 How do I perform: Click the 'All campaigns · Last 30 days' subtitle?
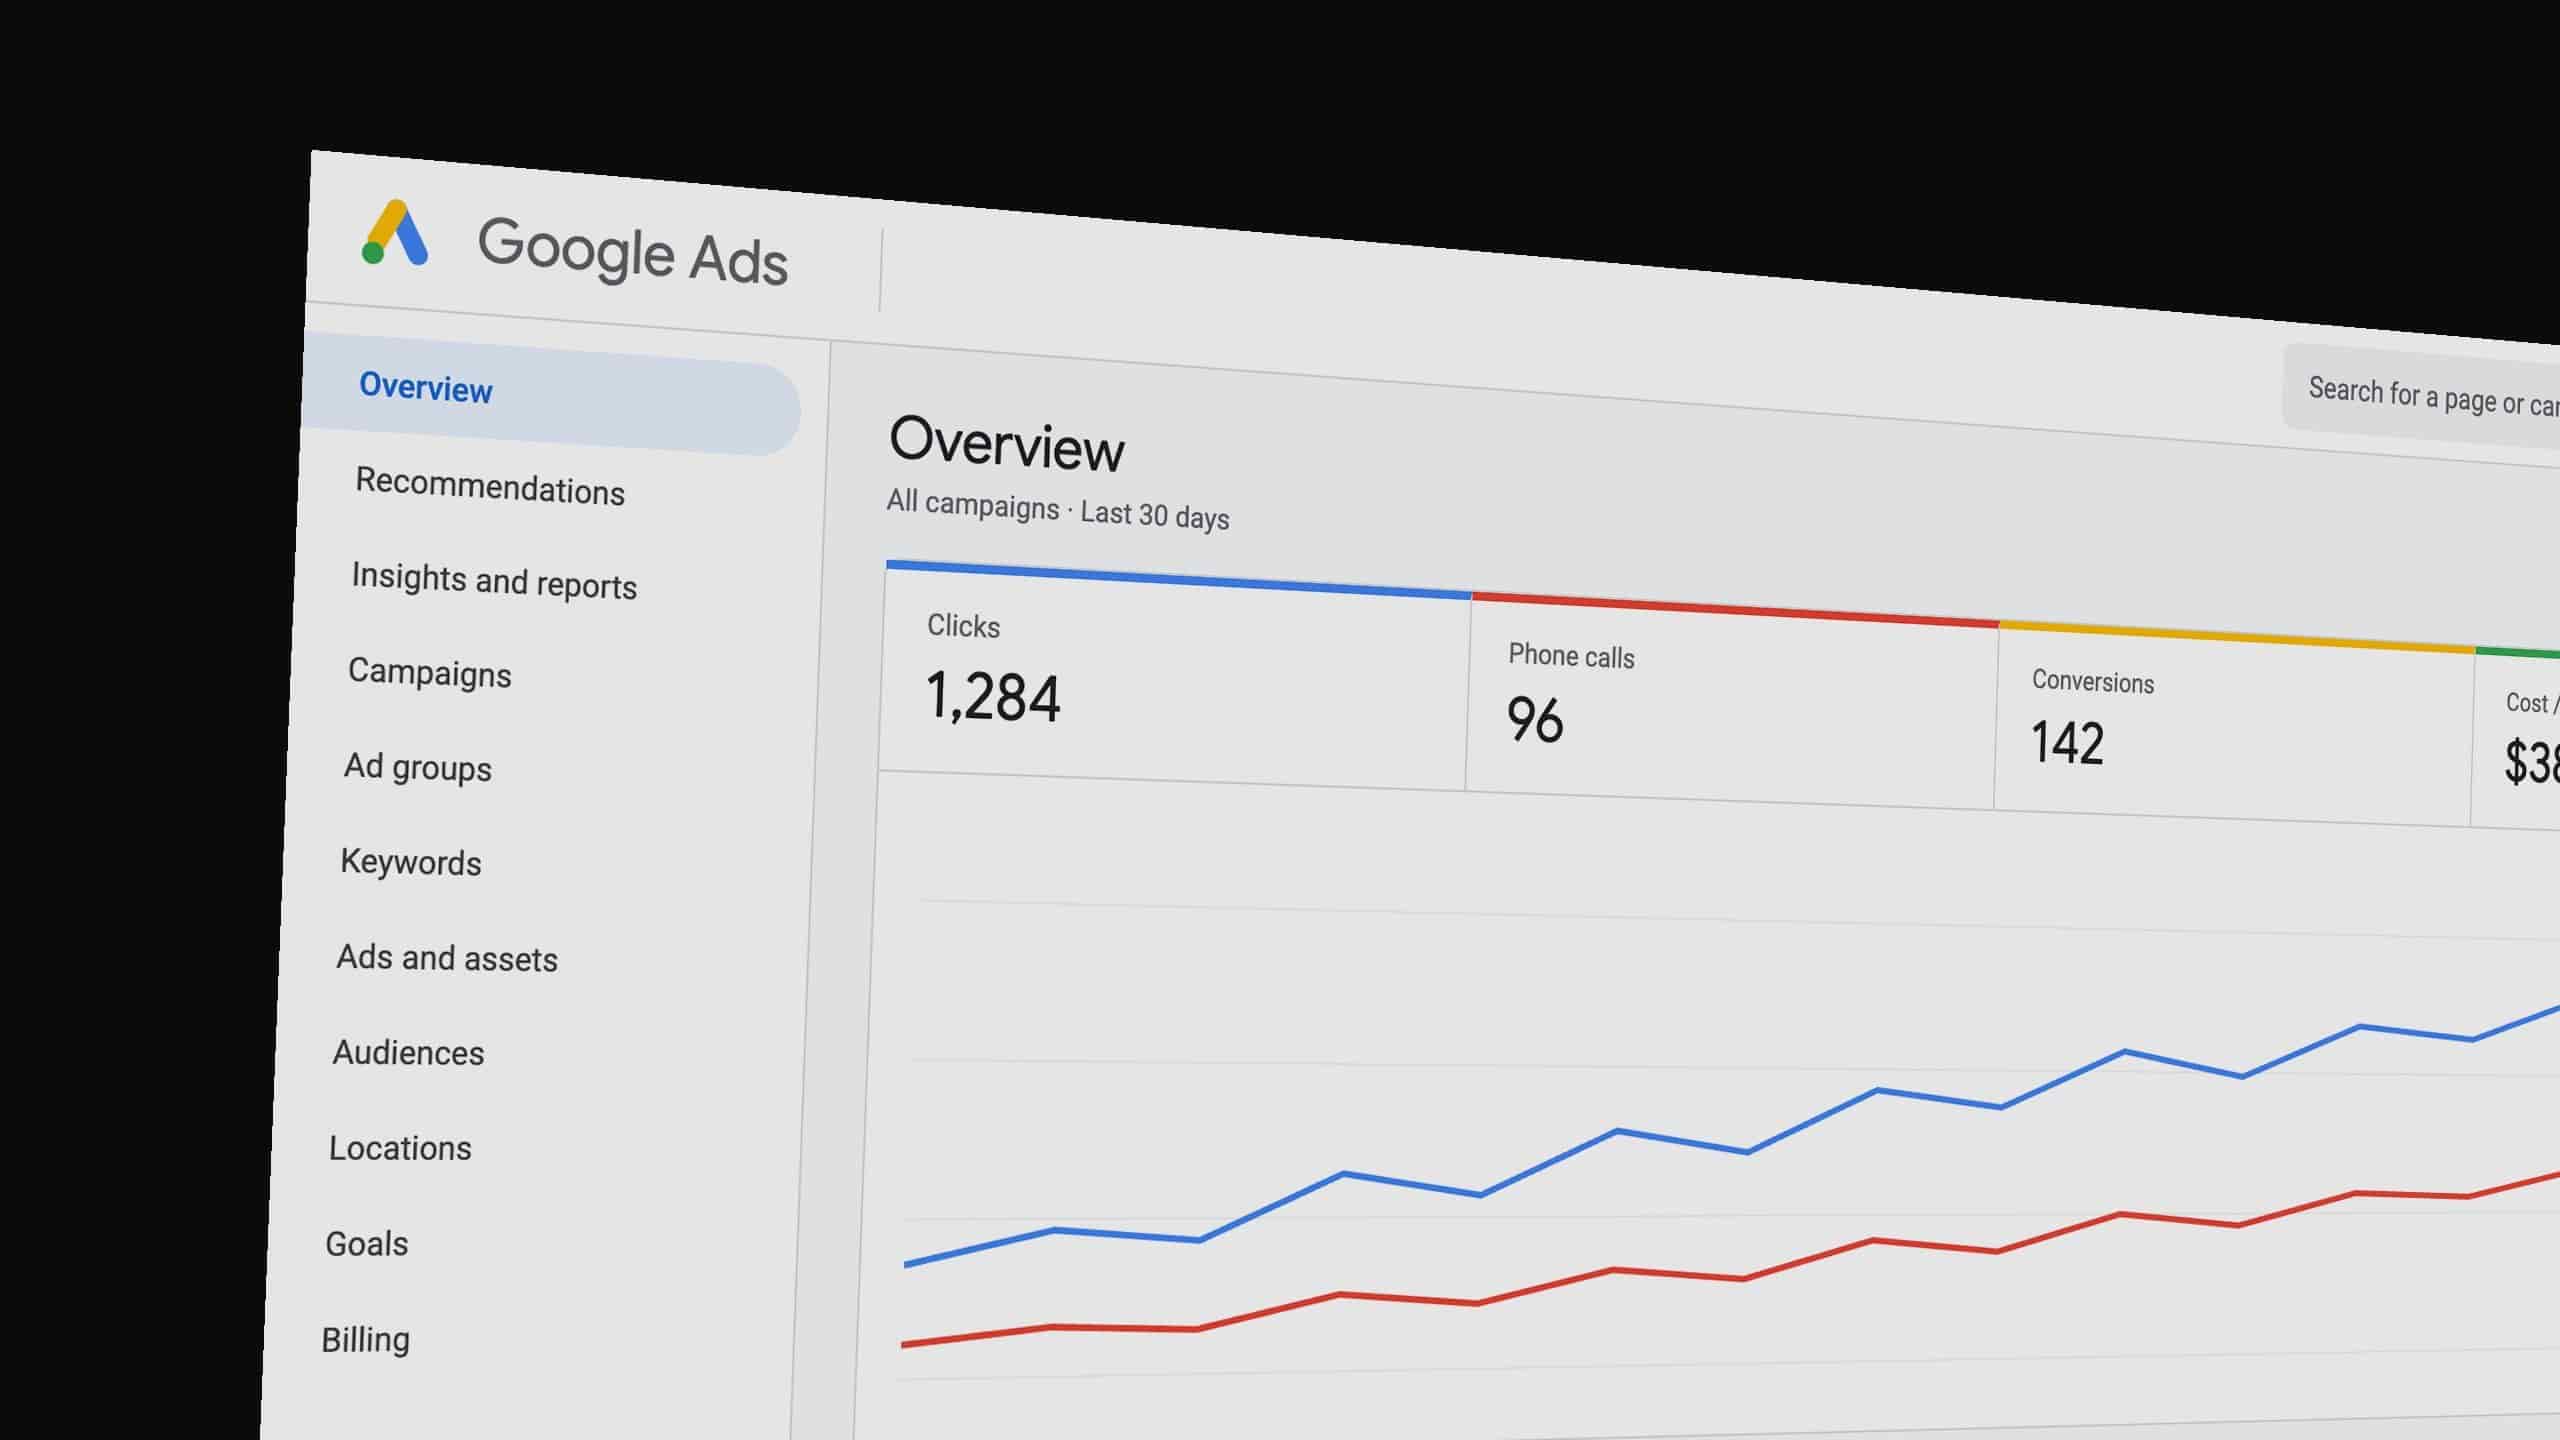1058,510
